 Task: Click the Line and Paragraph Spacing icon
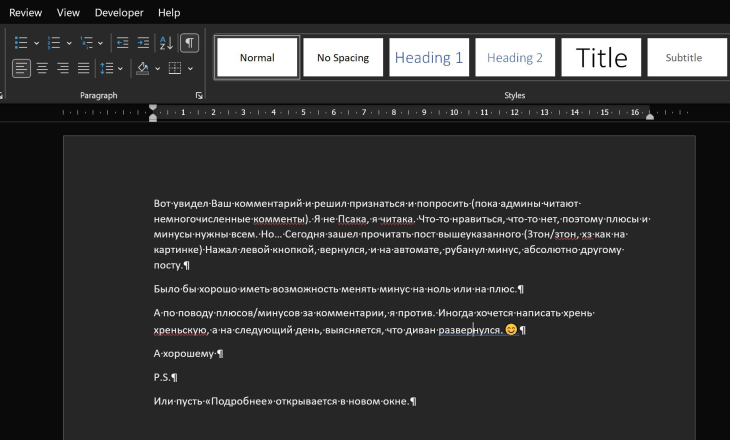click(x=107, y=68)
